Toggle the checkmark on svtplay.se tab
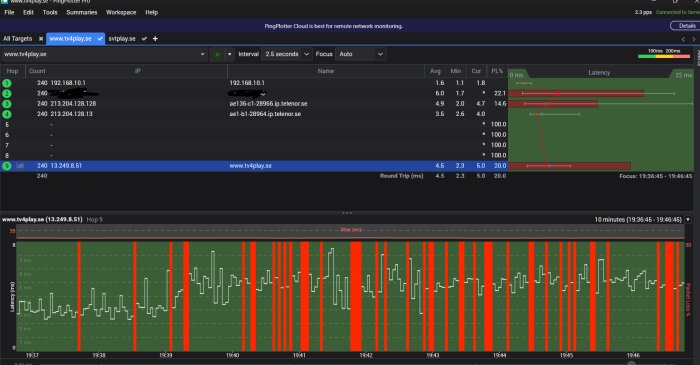700x365 pixels. click(x=144, y=39)
